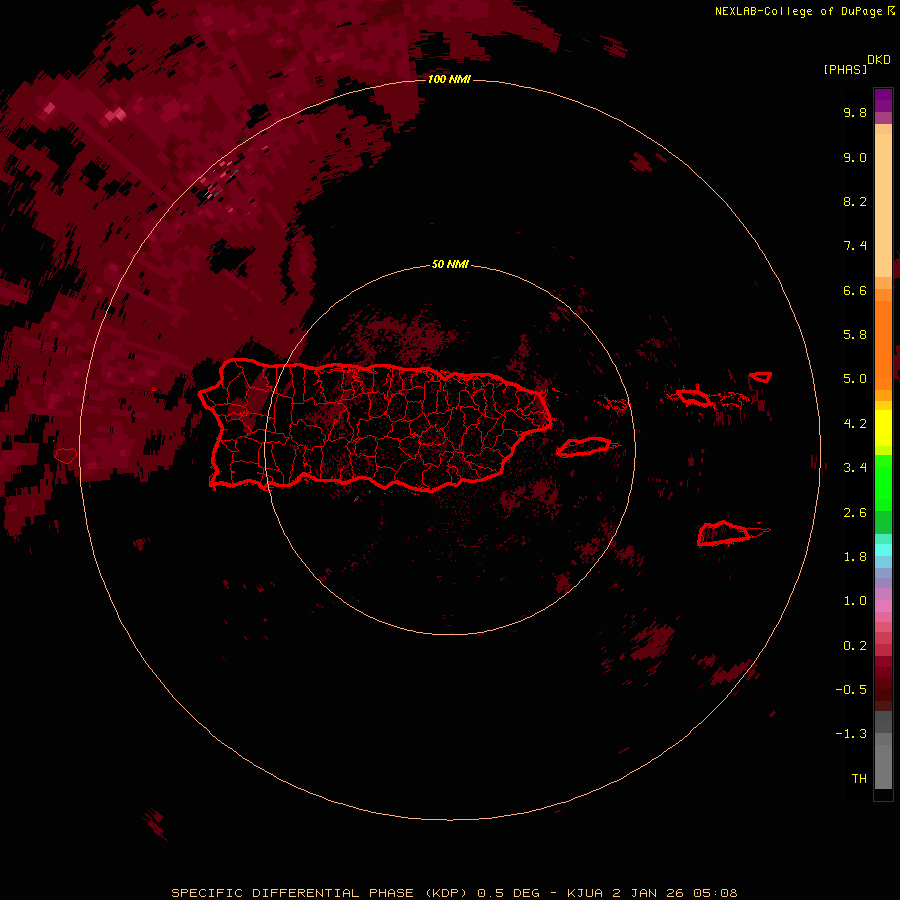This screenshot has width=900, height=900.
Task: Click the NEXLAB-College of DuPage label
Action: pos(799,11)
